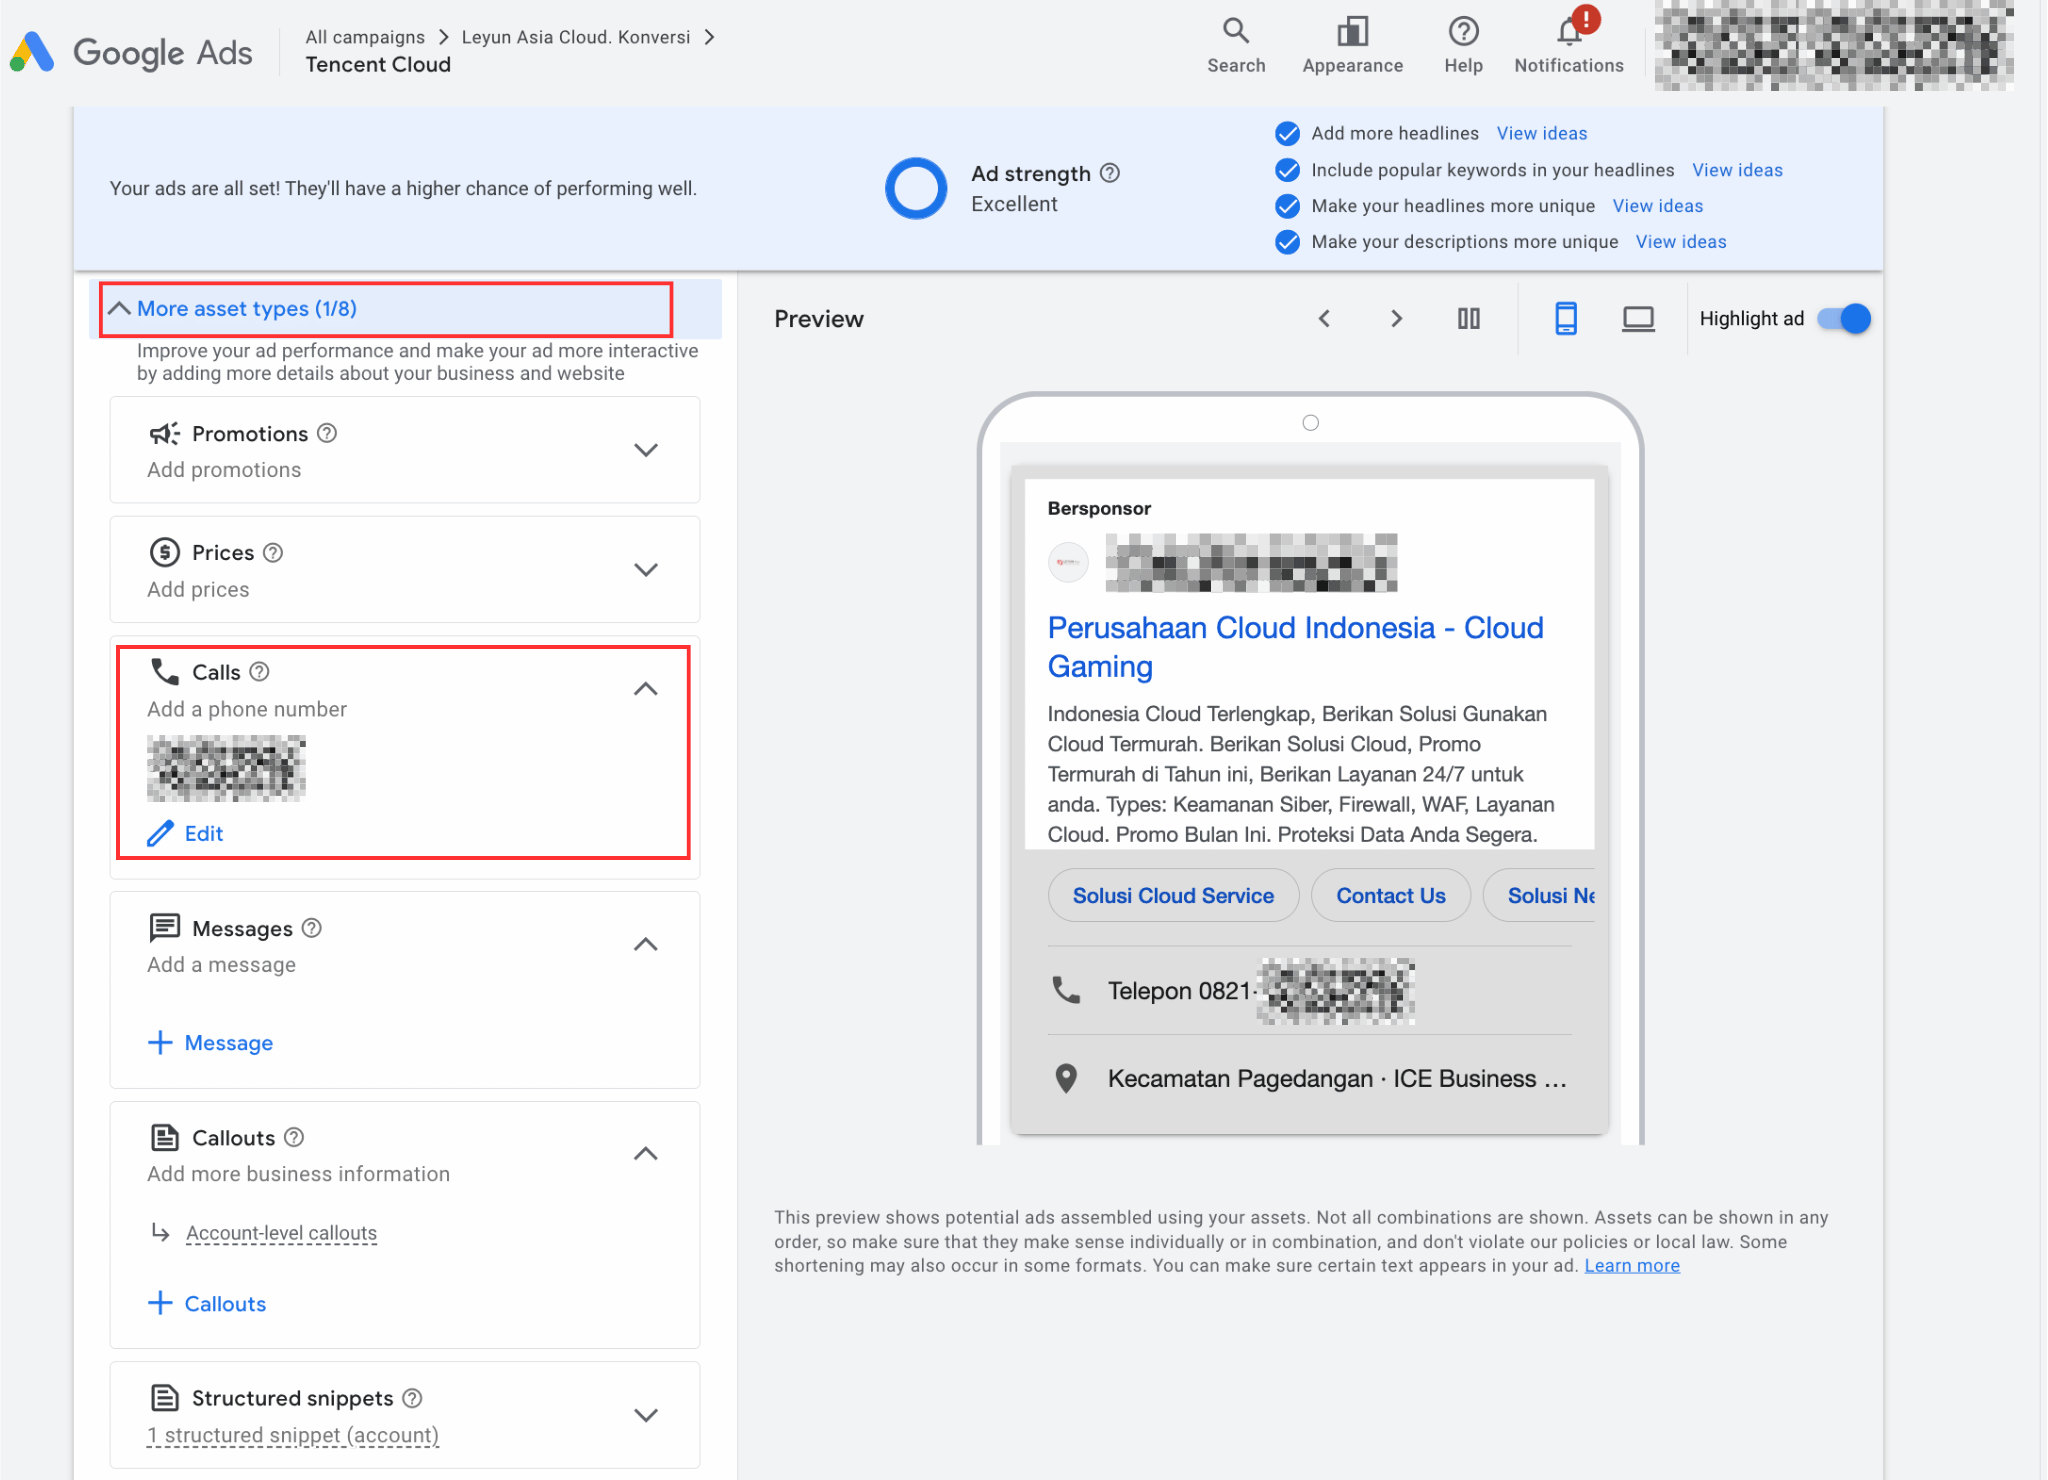The height and width of the screenshot is (1480, 2048).
Task: Click help icon next to Structured snippets
Action: click(x=412, y=1397)
